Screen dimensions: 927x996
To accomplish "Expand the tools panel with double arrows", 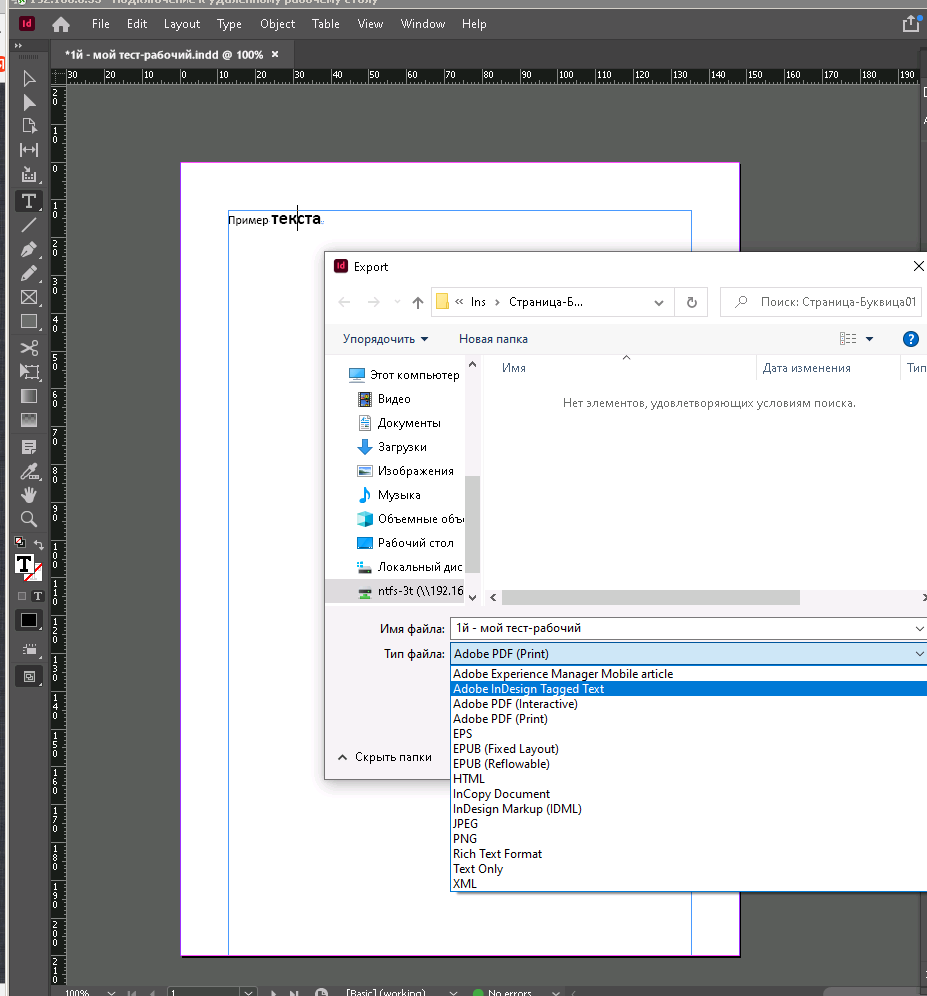I will tap(18, 46).
